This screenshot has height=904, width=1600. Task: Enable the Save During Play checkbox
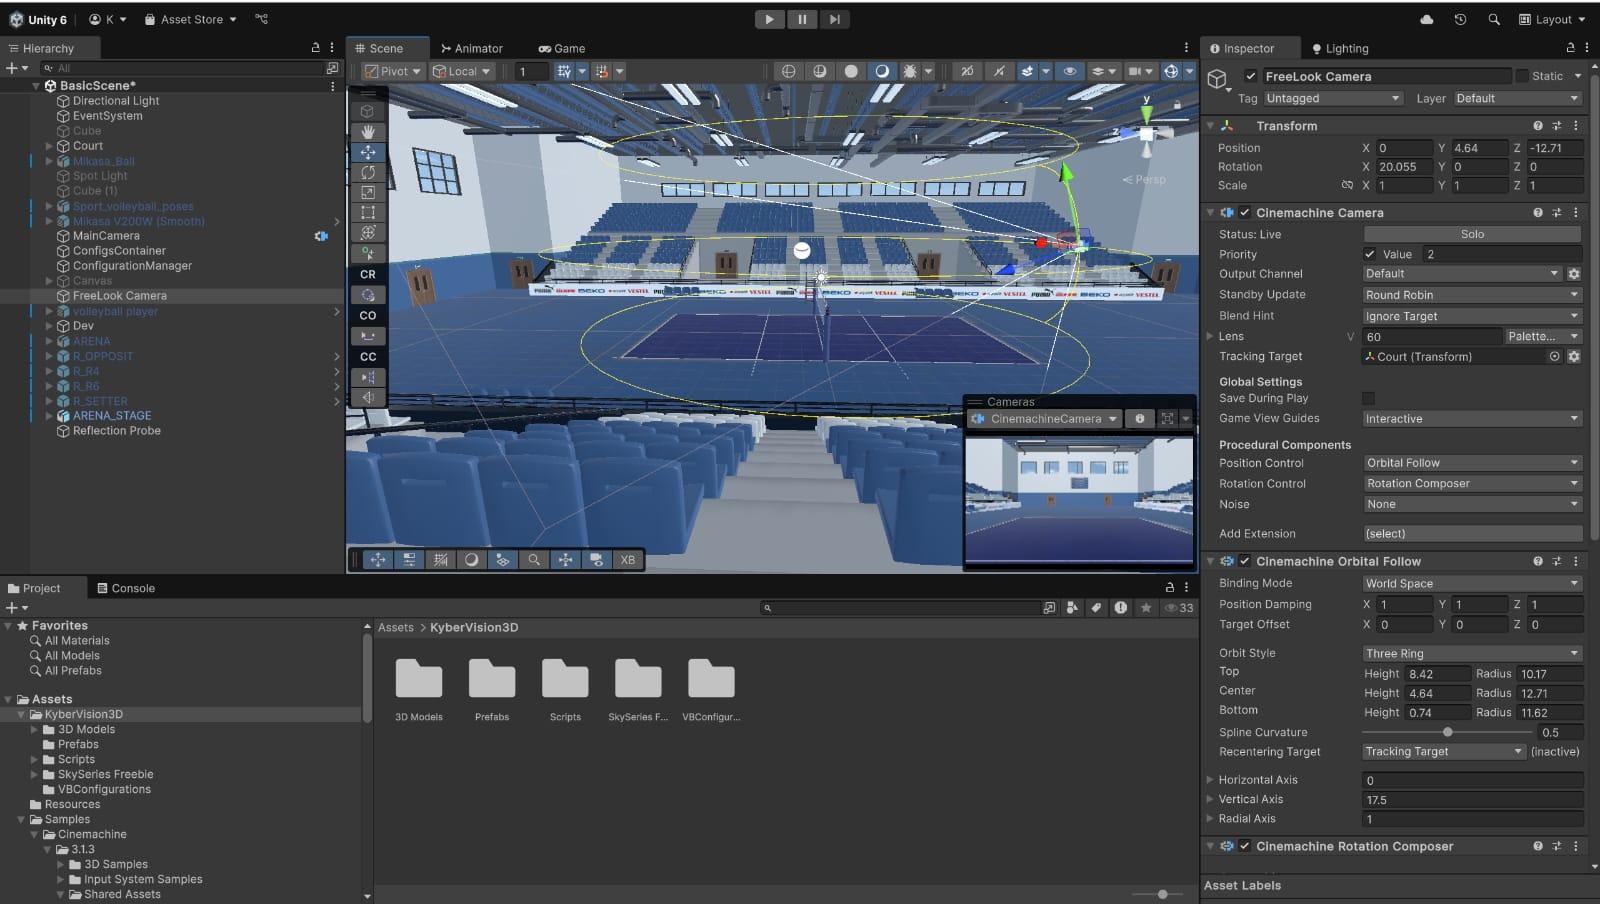point(1369,398)
